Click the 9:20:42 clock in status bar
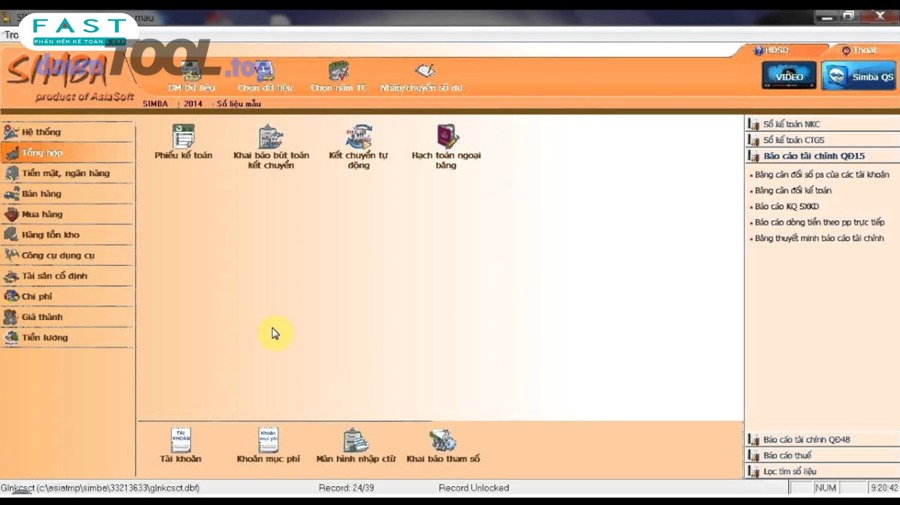Screen dimensions: 900x505 point(884,488)
